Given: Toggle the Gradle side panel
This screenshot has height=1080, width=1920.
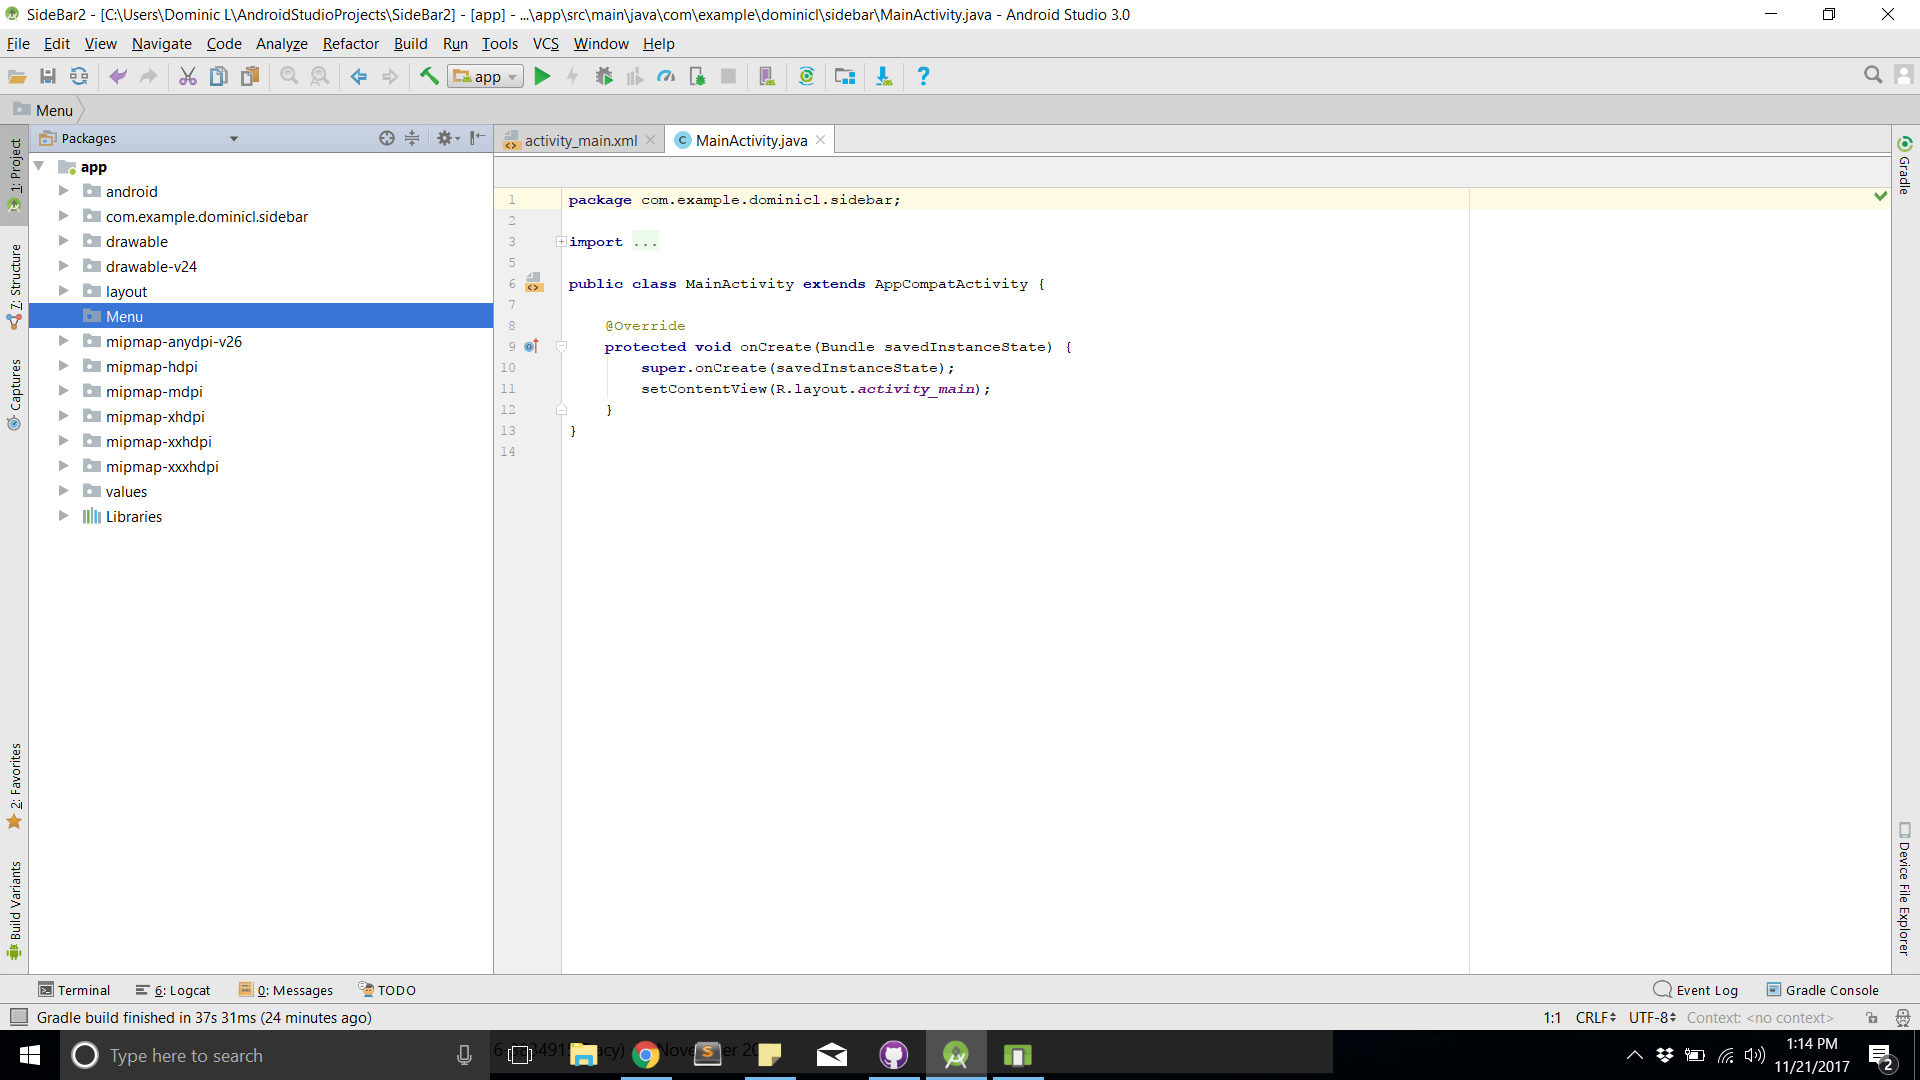Looking at the screenshot, I should [1905, 165].
